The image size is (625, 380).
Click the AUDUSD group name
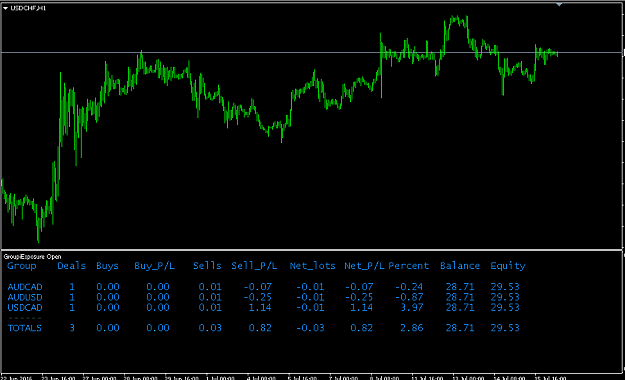coord(25,297)
